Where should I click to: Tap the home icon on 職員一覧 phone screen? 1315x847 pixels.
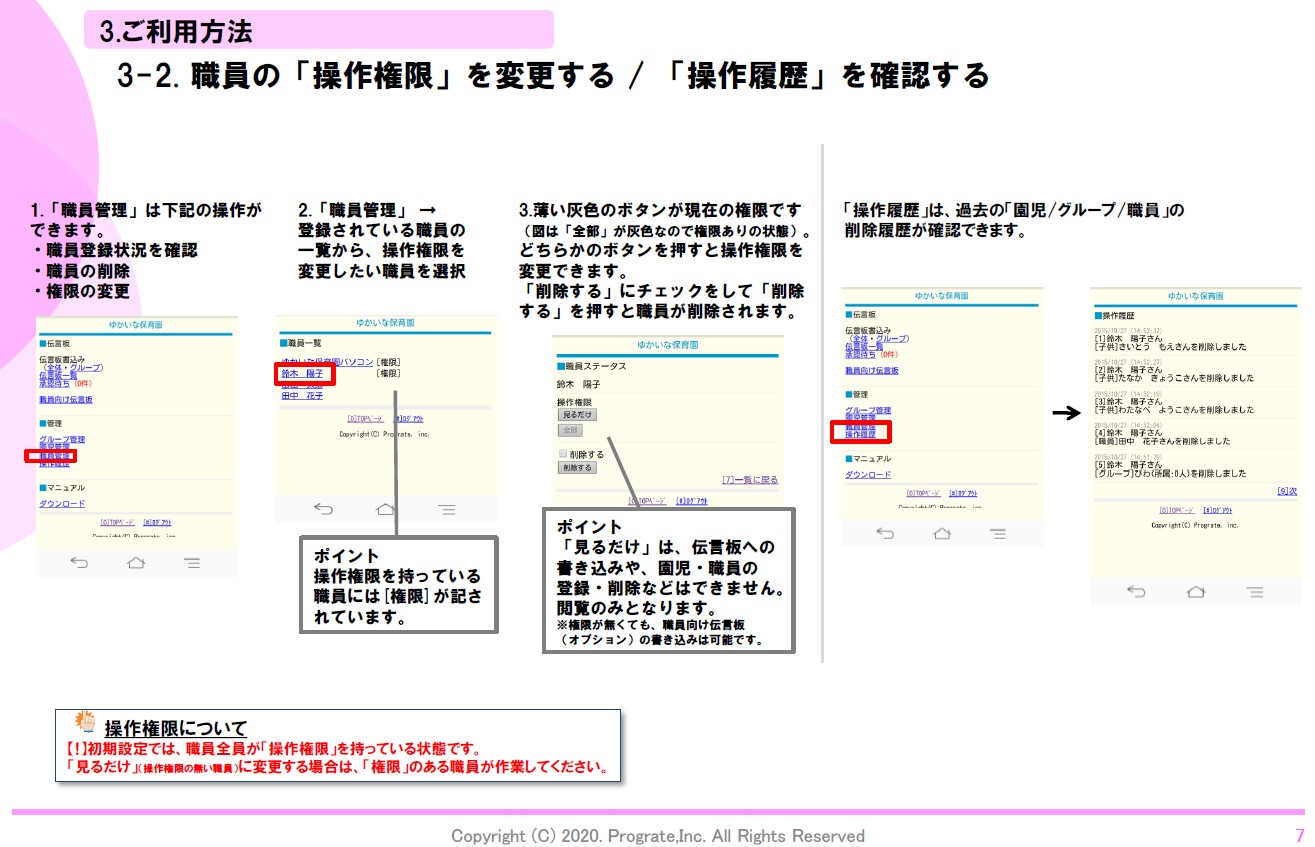385,509
